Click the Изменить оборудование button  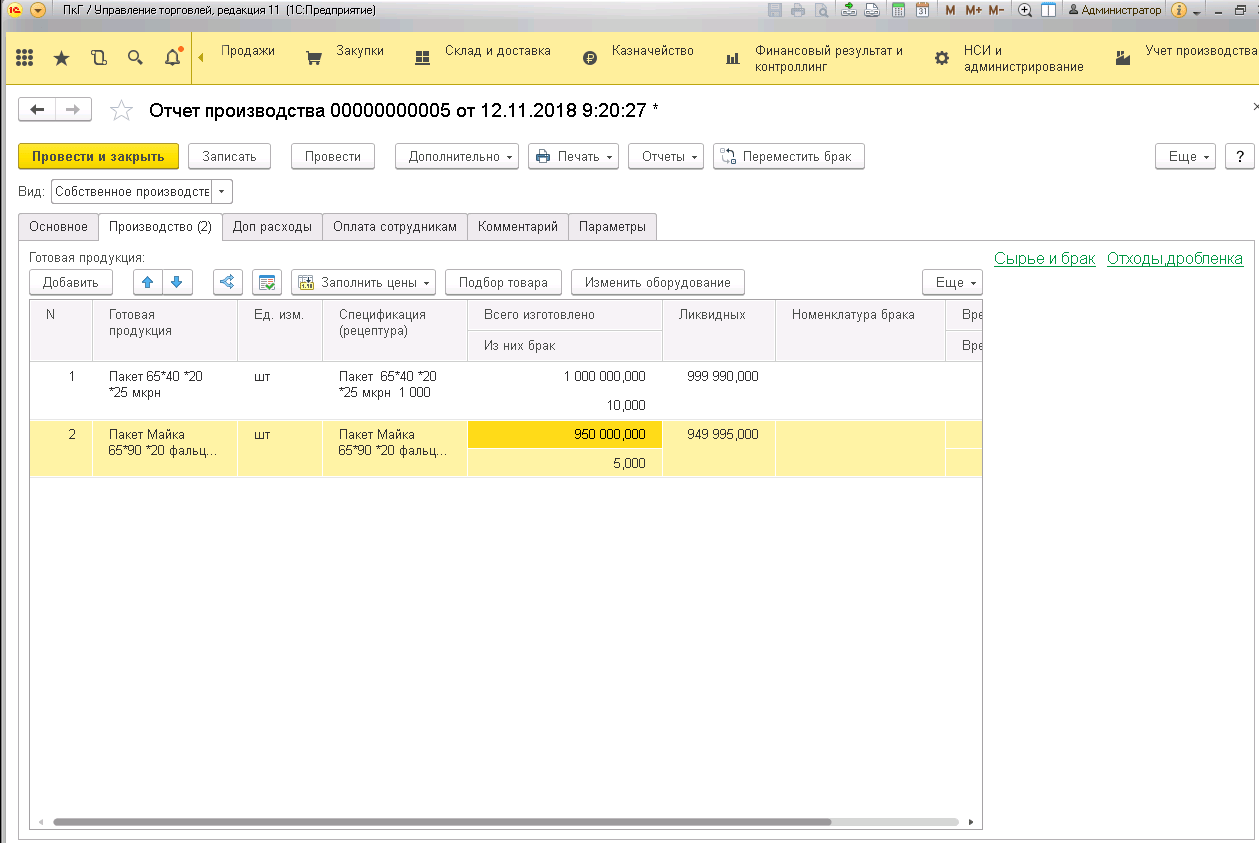click(658, 282)
